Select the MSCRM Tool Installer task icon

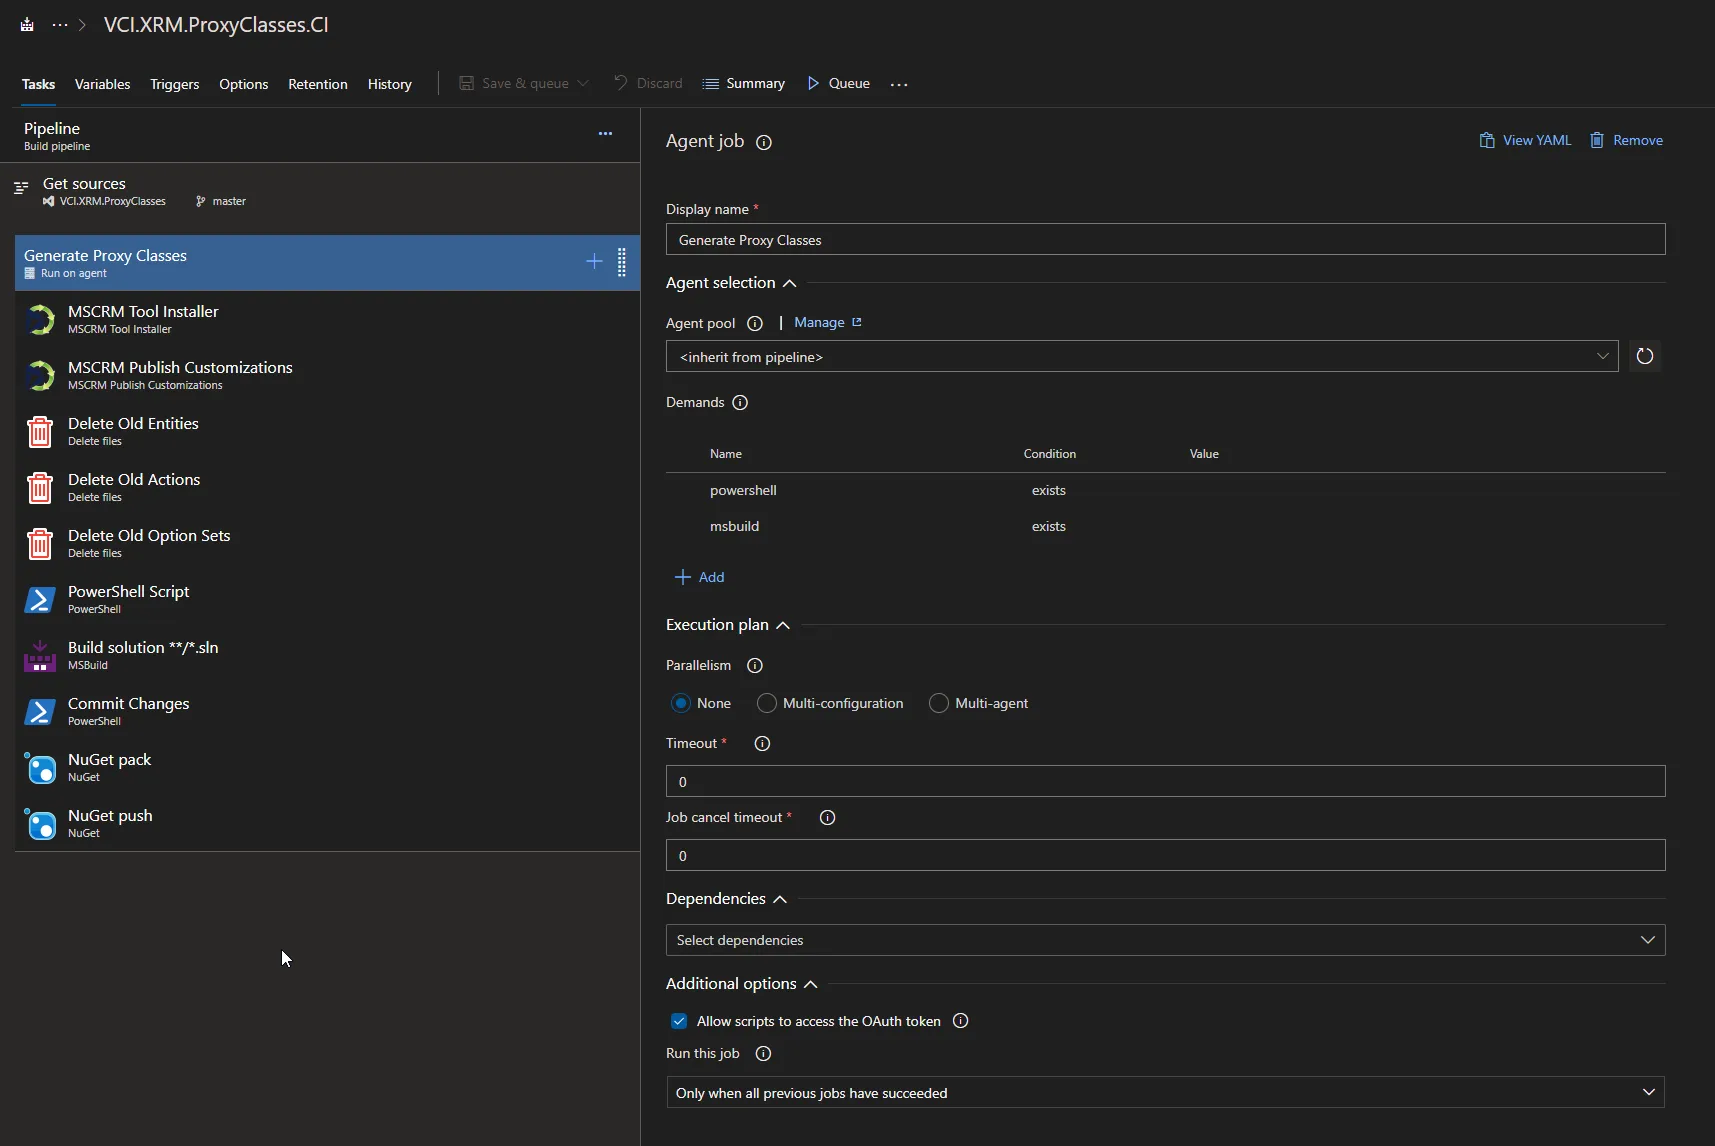point(40,320)
